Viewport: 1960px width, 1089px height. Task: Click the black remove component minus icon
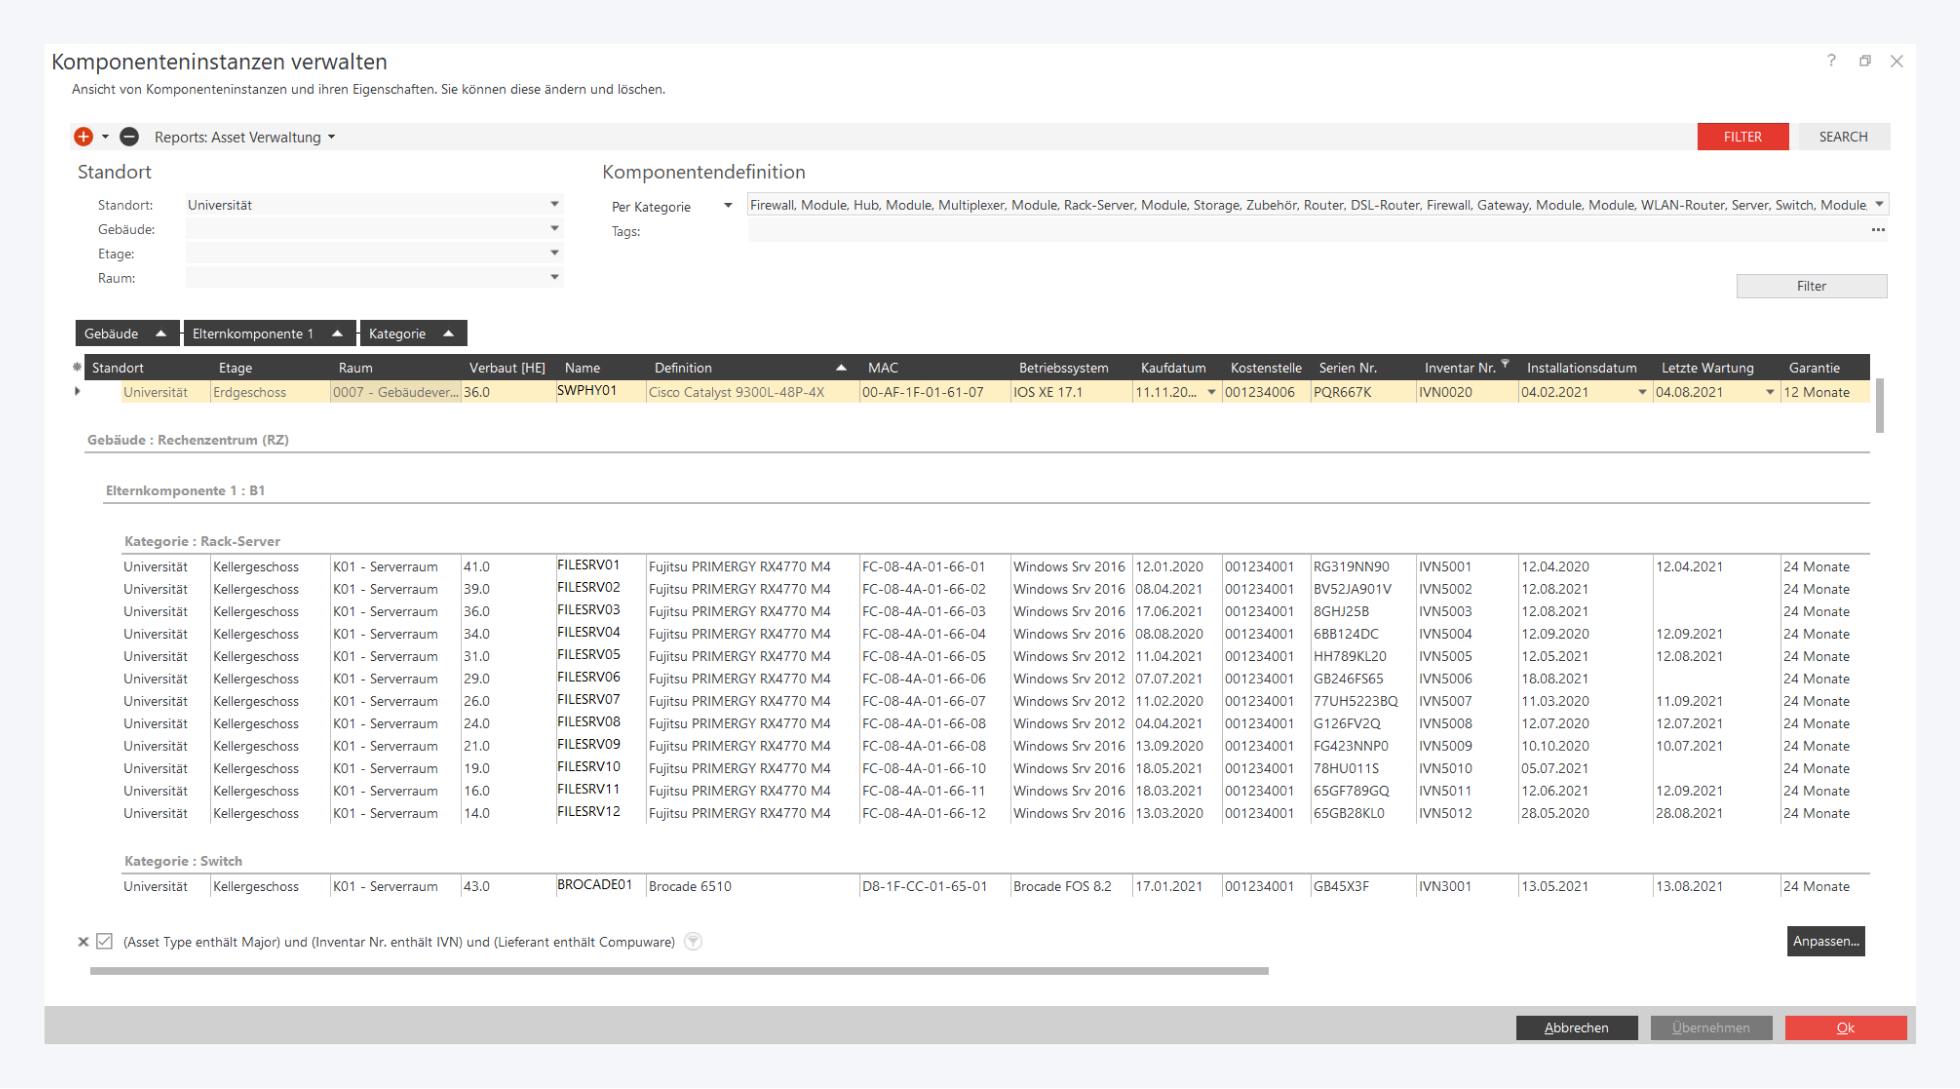pos(129,137)
